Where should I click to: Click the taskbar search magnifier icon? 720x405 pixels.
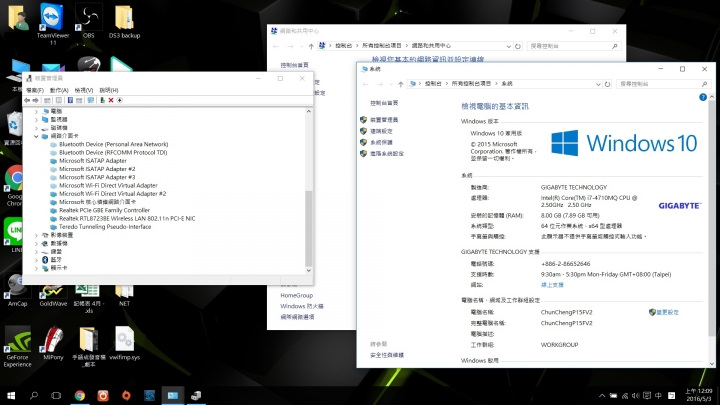[34, 395]
